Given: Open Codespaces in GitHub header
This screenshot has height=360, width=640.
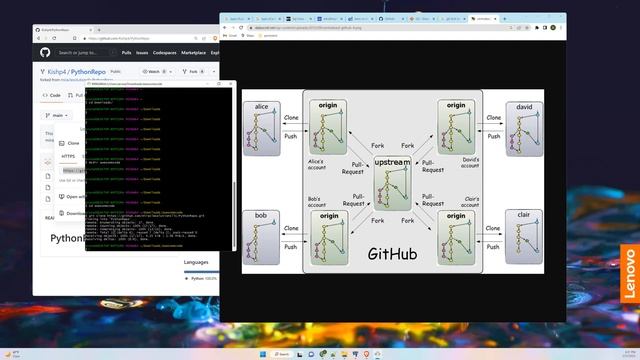Looking at the screenshot, I should click(164, 53).
